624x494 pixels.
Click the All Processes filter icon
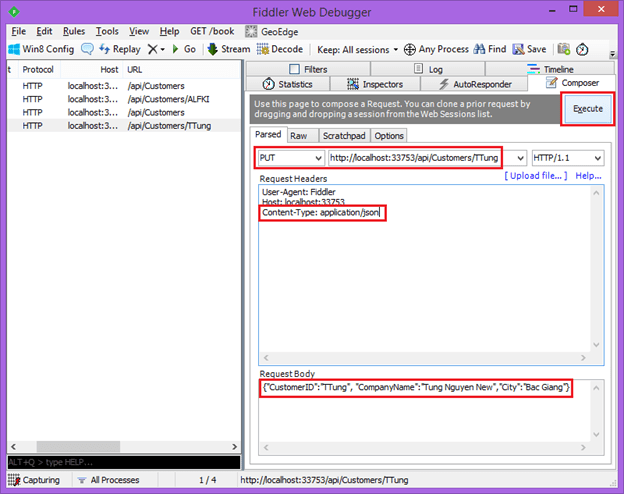pos(82,480)
